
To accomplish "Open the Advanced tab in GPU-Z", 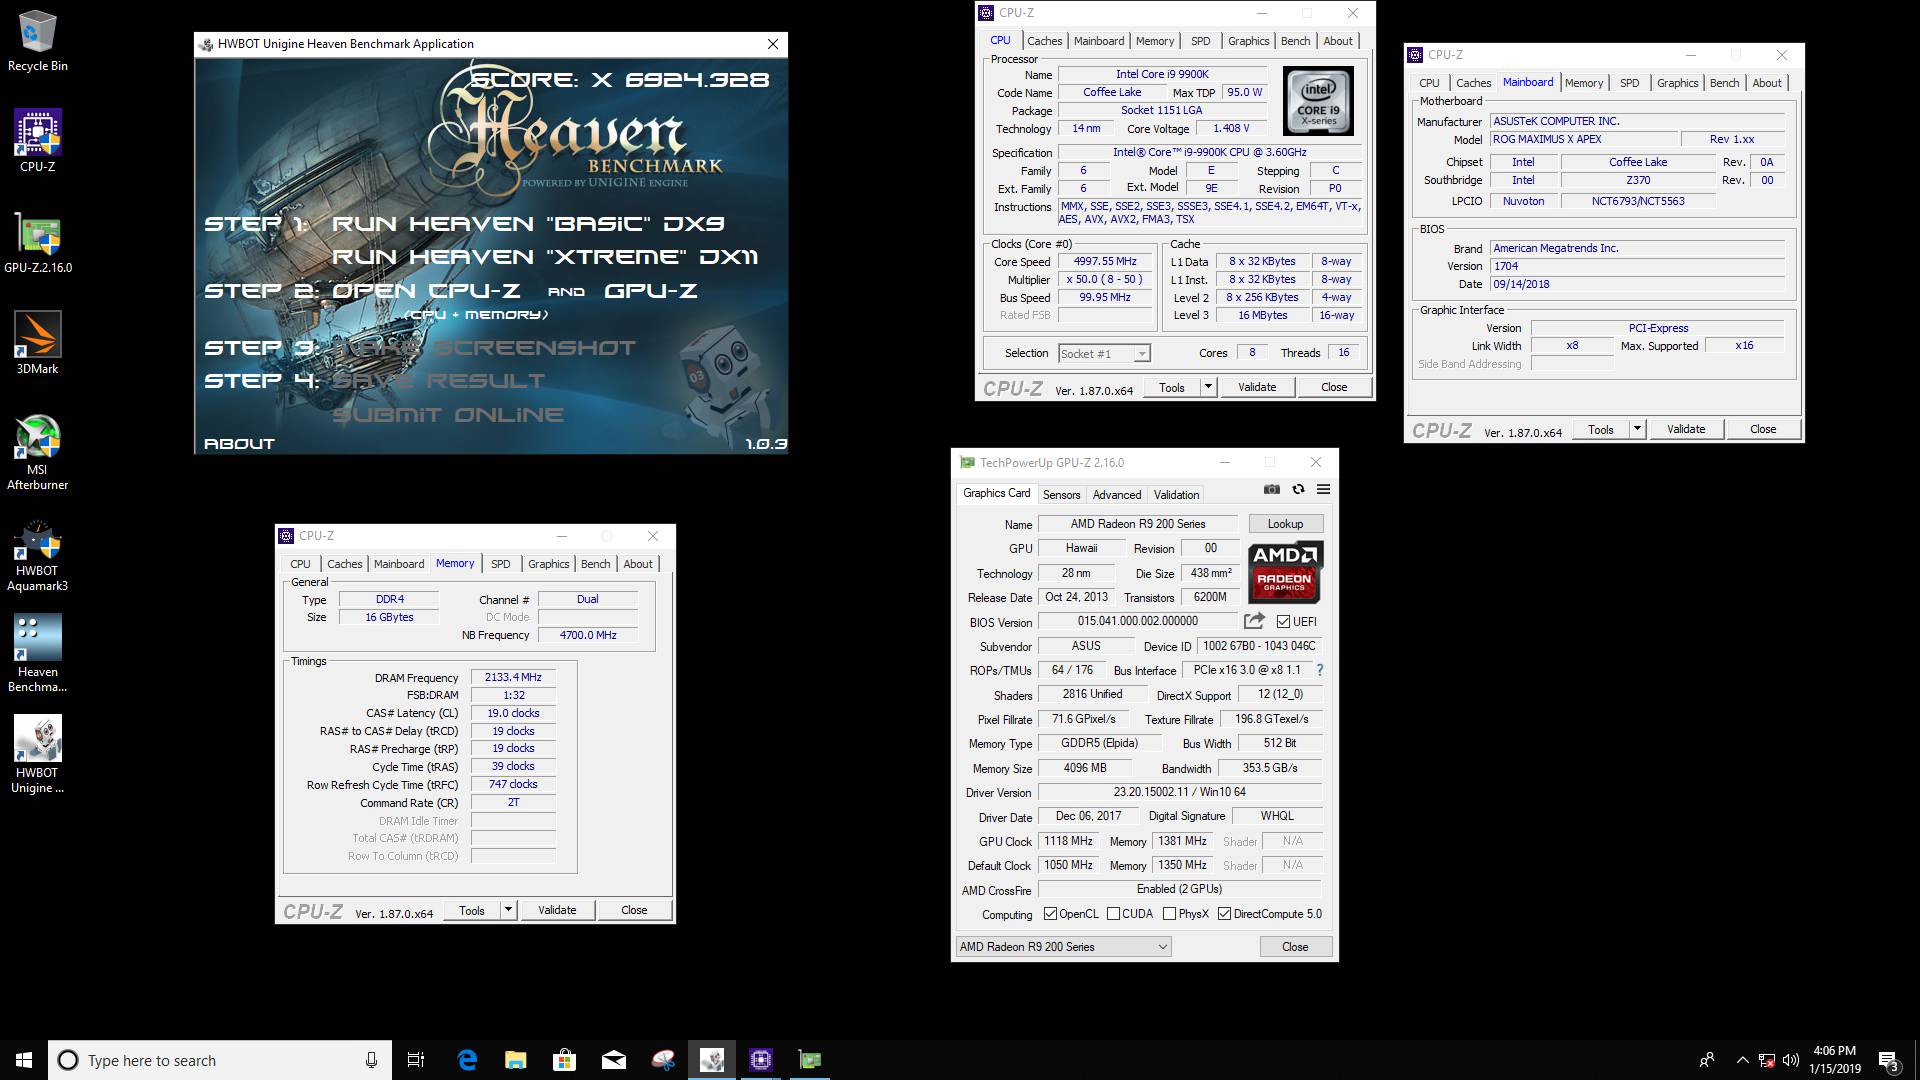I will (1117, 495).
